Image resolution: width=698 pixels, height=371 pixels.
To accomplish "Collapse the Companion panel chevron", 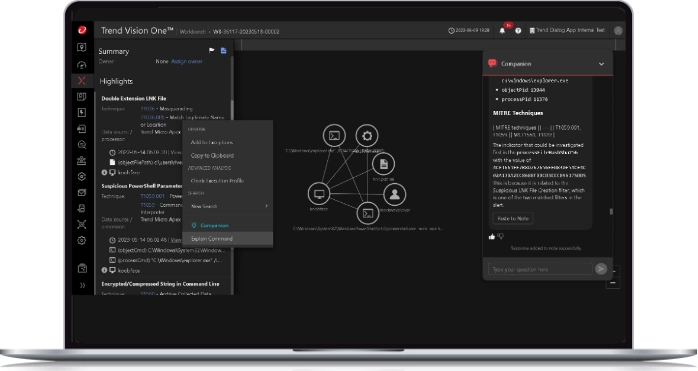I will pos(601,64).
